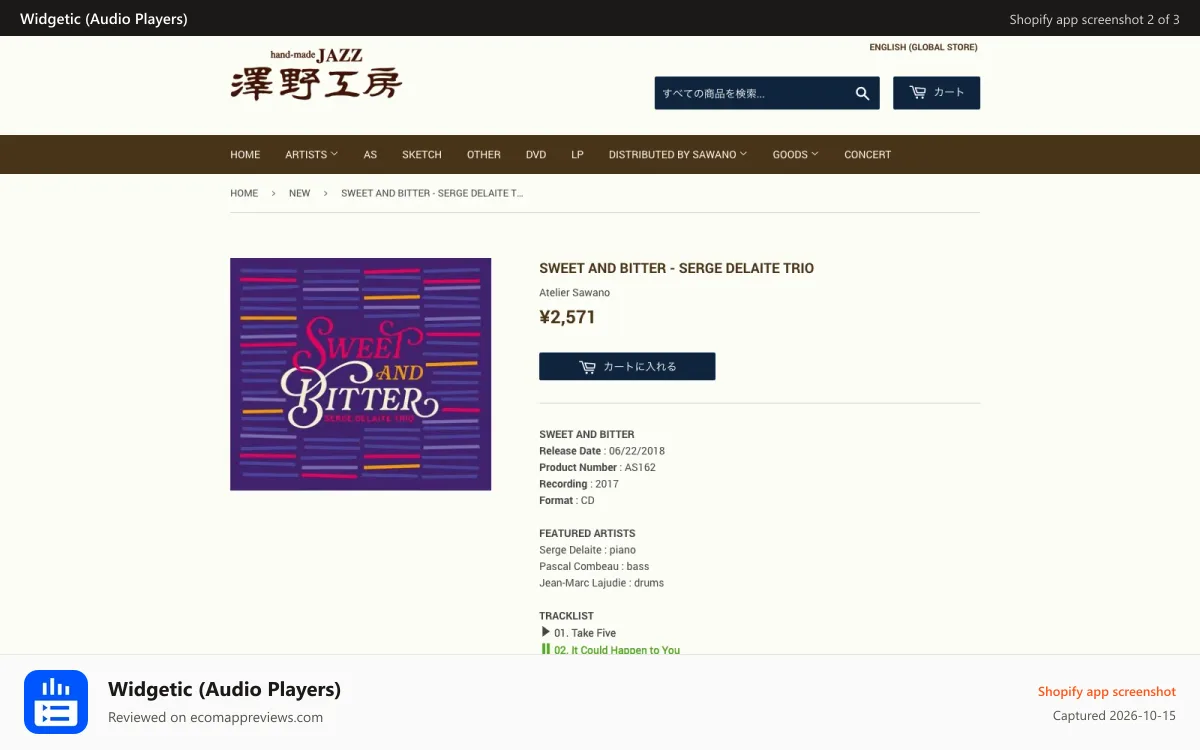Open the AS menu item
Screen dimensions: 1200x750
click(x=370, y=154)
